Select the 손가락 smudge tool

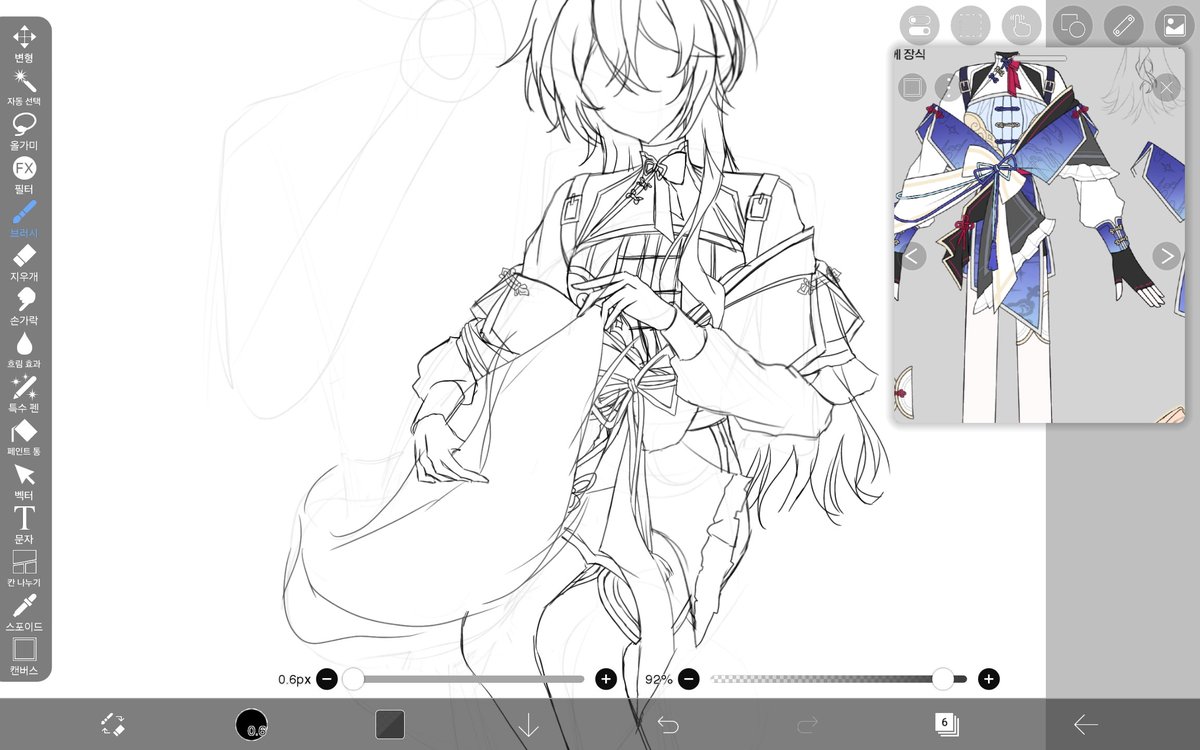click(x=24, y=306)
